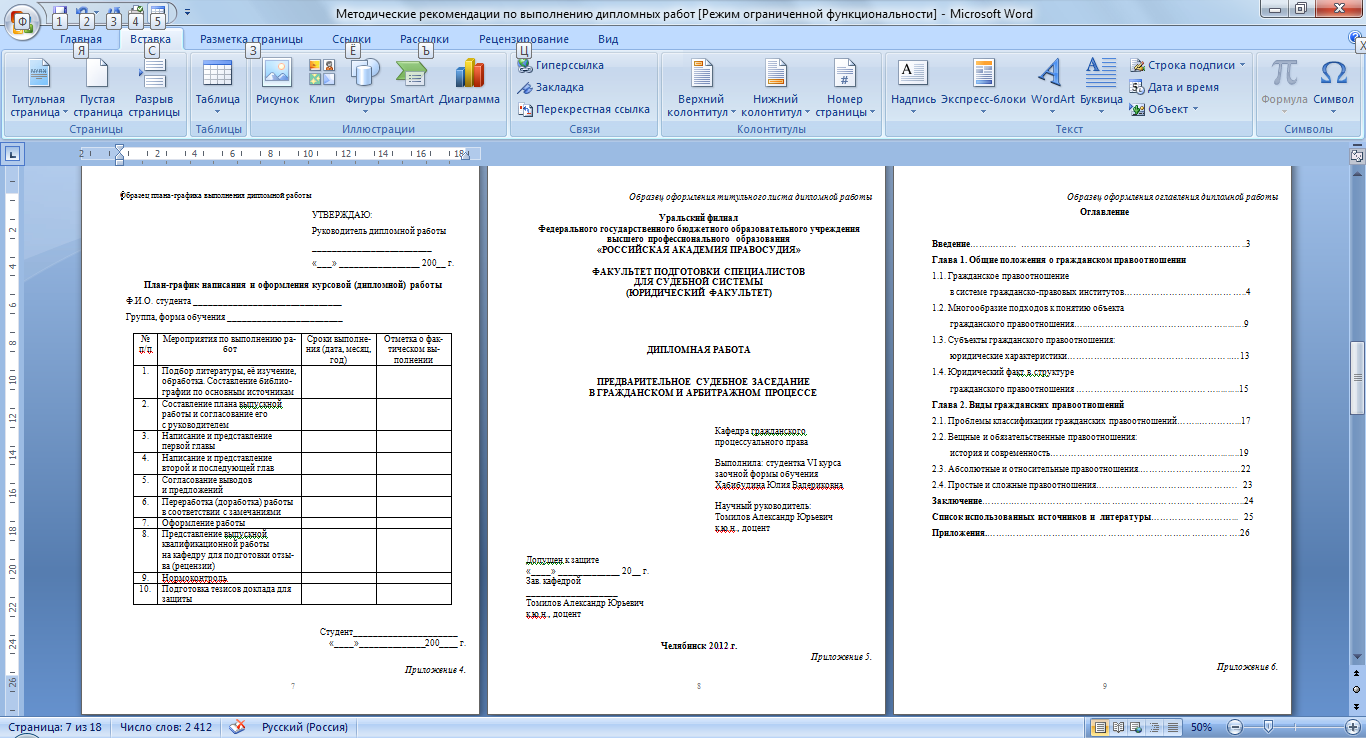1366x738 pixels.
Task: Open Нижний колонтитул footer dropdown
Action: 775,88
